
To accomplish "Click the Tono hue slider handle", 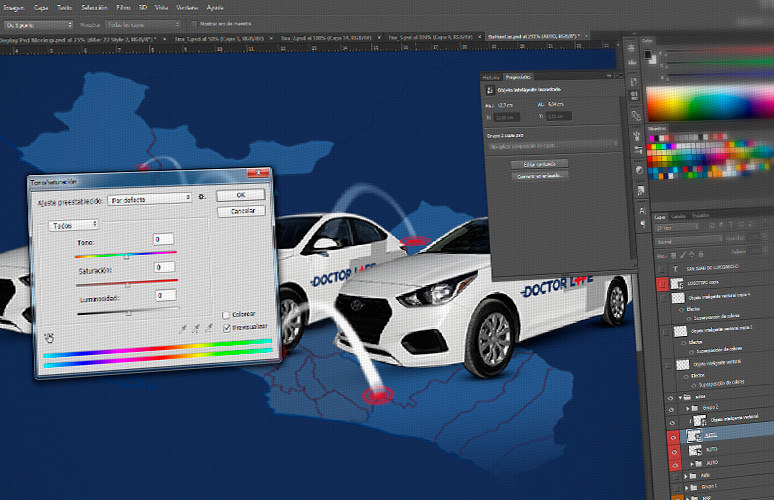I will coord(126,257).
